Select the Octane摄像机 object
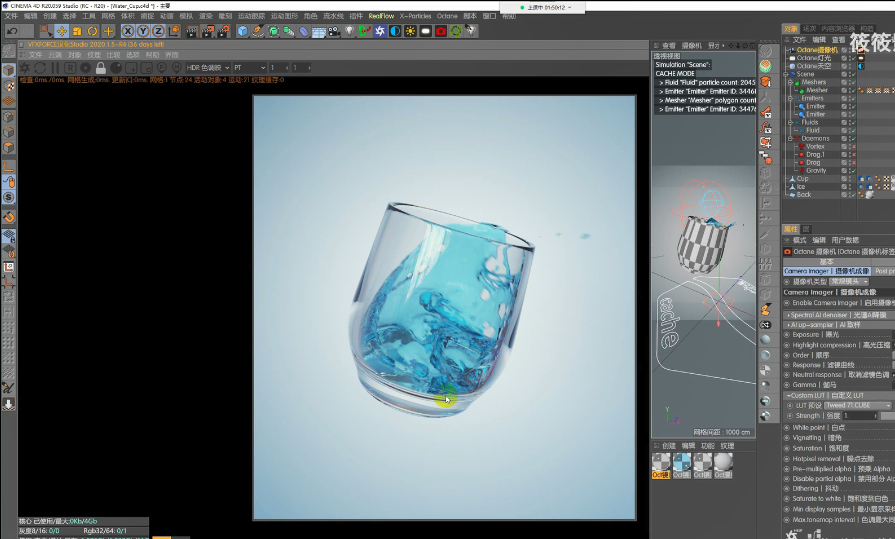This screenshot has width=895, height=539. 816,50
